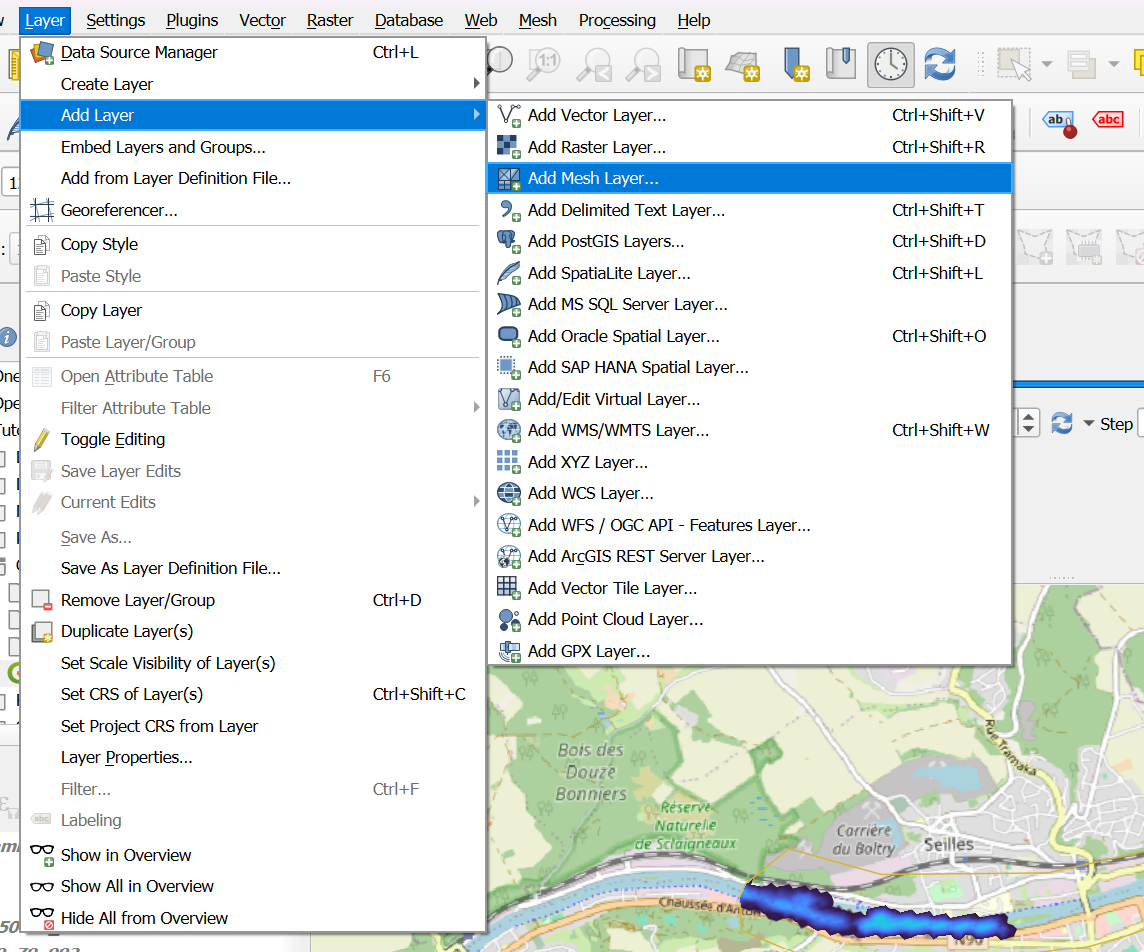
Task: Click the Add WMS/WMTS Layer globe icon
Action: (509, 430)
